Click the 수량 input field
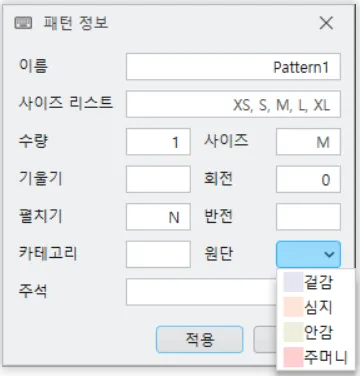Image resolution: width=360 pixels, height=376 pixels. click(158, 142)
